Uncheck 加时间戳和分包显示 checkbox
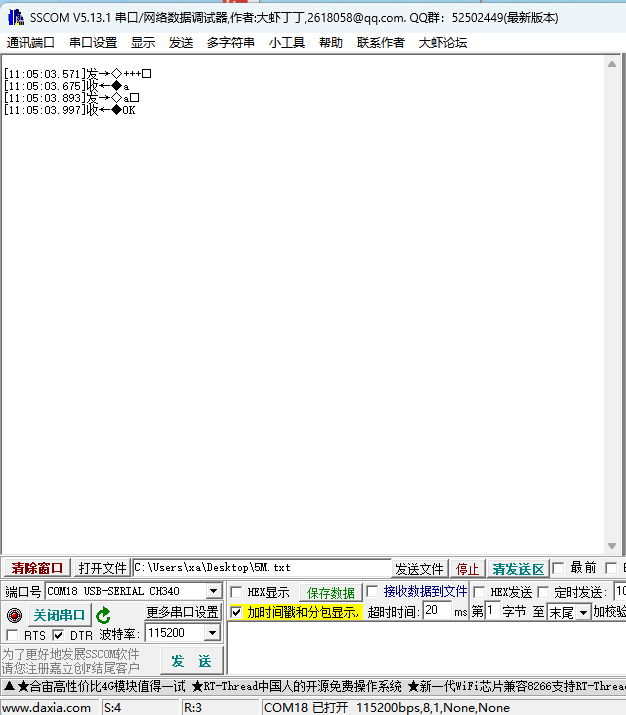This screenshot has width=626, height=715. click(x=236, y=612)
